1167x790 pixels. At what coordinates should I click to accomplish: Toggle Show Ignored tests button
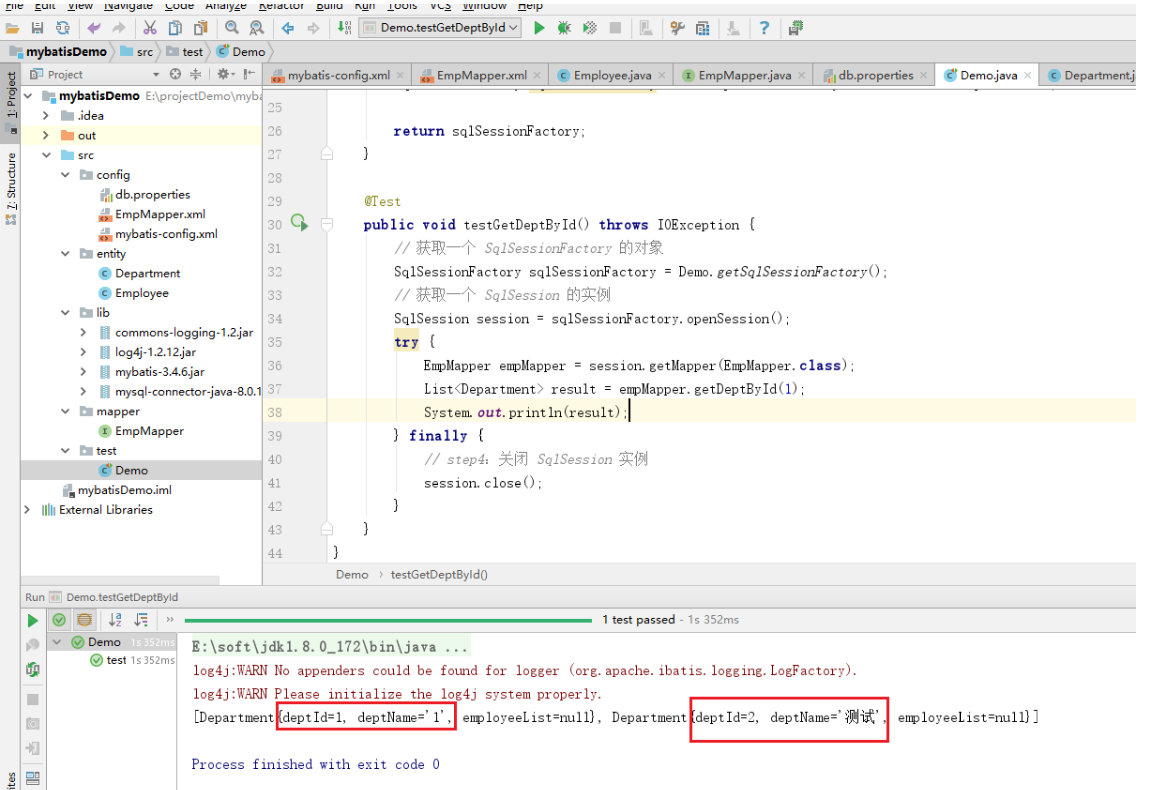(x=85, y=619)
